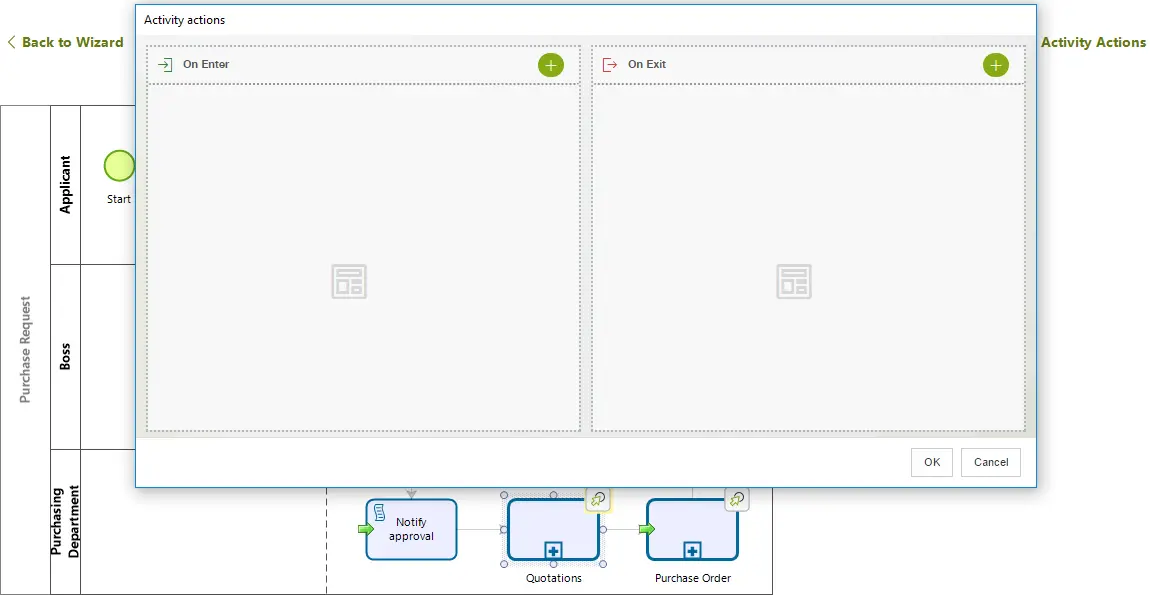
Task: Click the green arrow on Notify approval
Action: point(365,529)
